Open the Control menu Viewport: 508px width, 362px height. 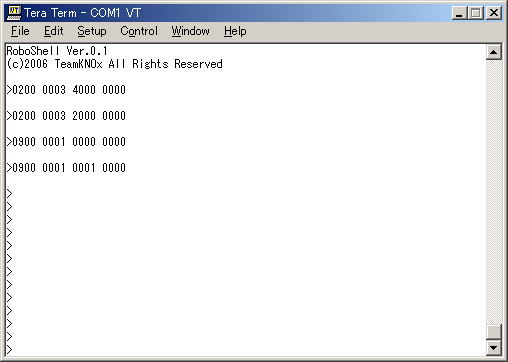(x=139, y=31)
